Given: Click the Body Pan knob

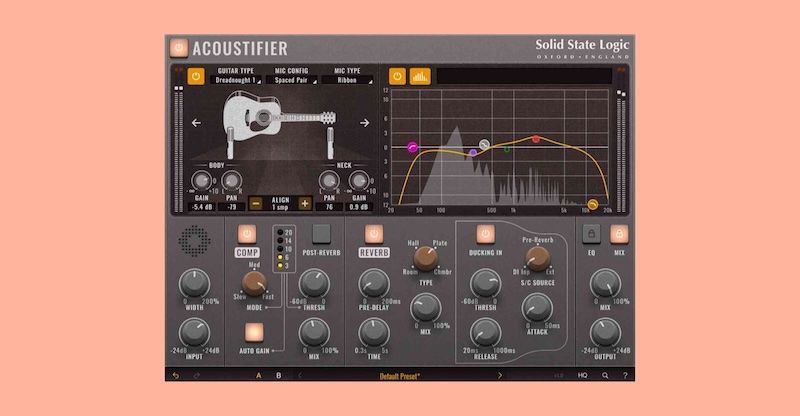Looking at the screenshot, I should 232,180.
